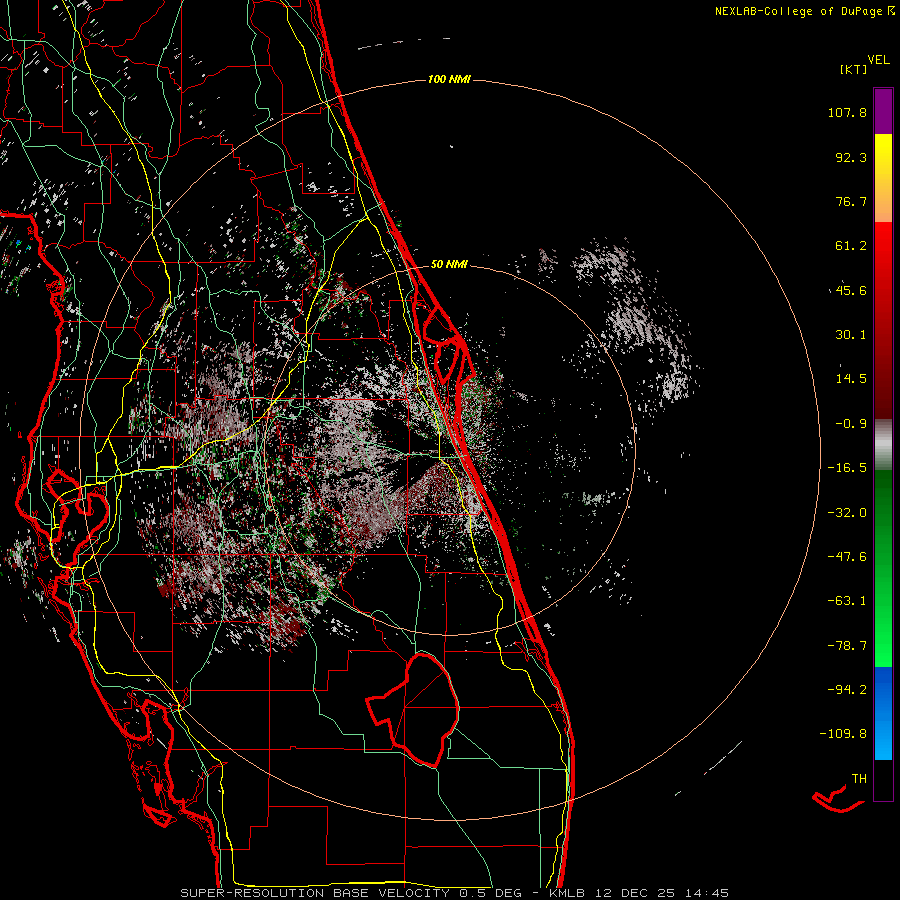The image size is (900, 900).
Task: Select the -94.2 scale value
Action: (847, 690)
